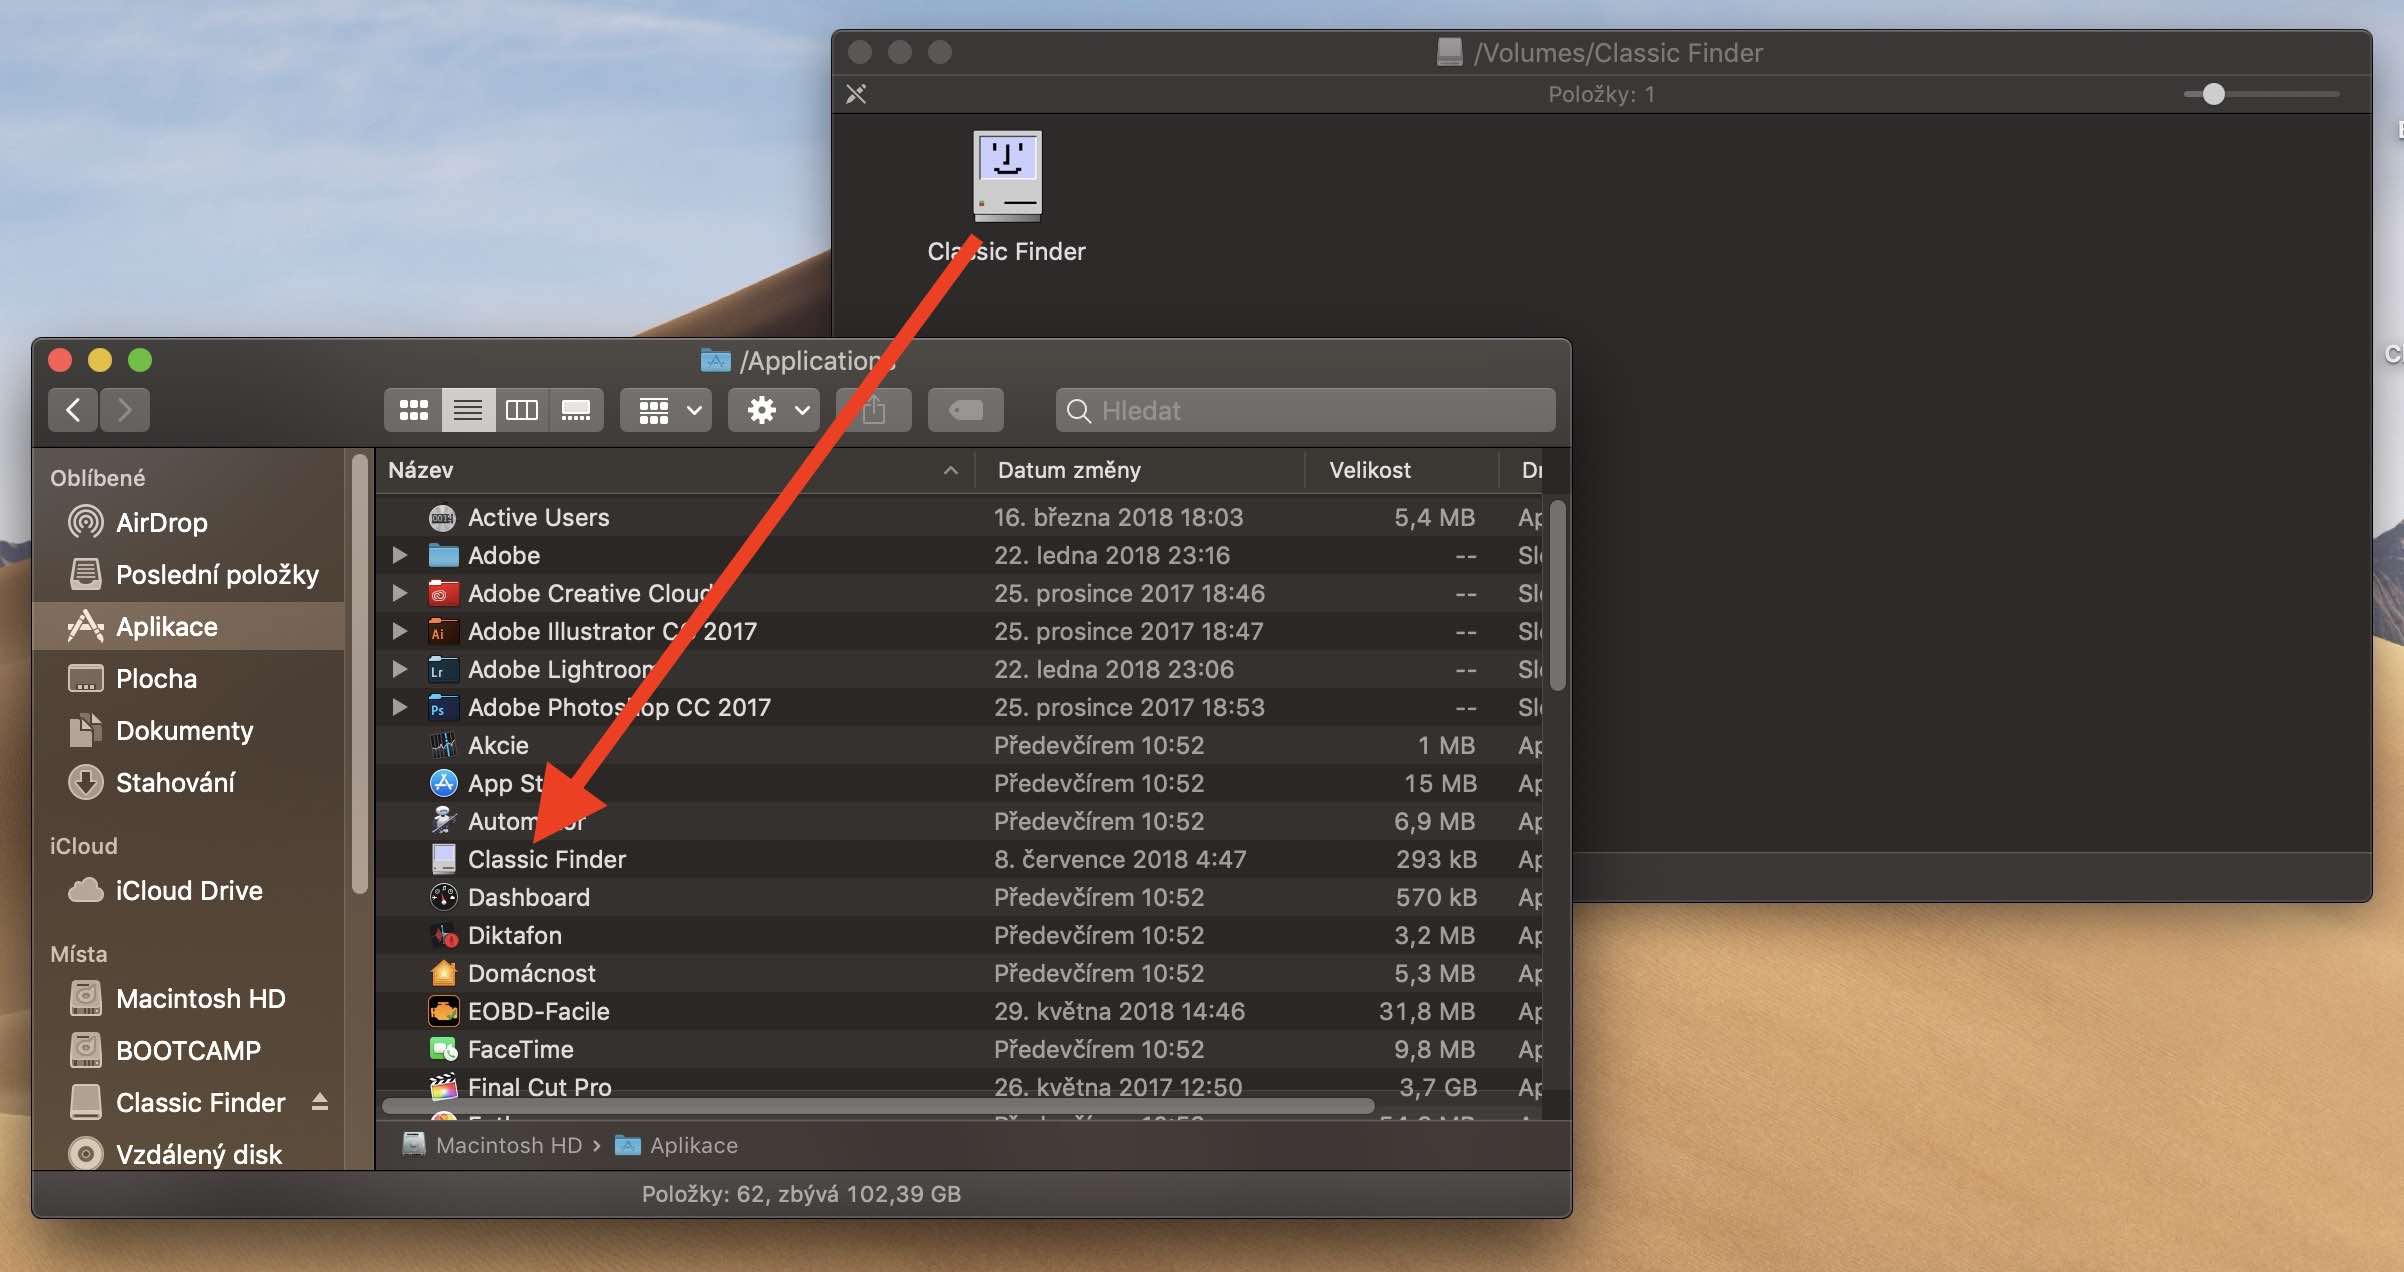Image resolution: width=2404 pixels, height=1272 pixels.
Task: Switch to list view mode
Action: point(467,410)
